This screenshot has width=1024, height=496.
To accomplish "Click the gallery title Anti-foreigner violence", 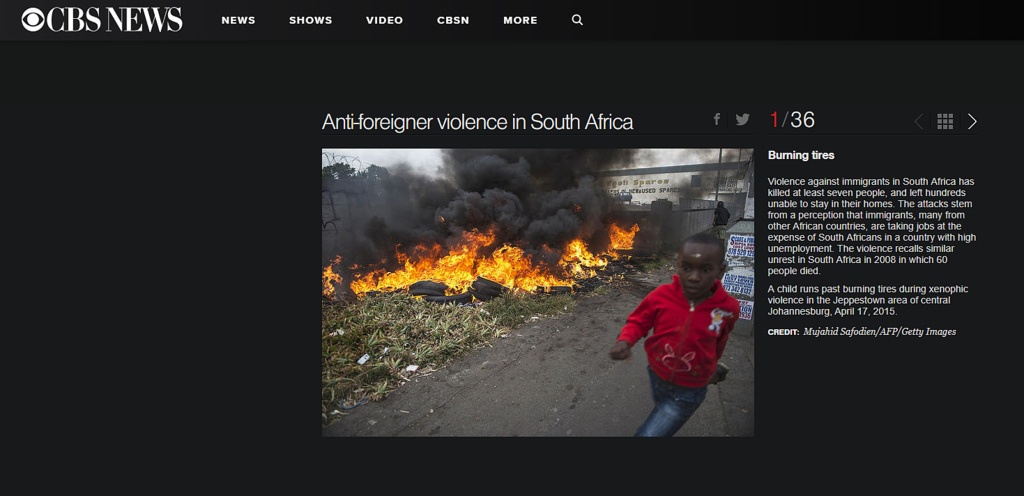I will tap(477, 122).
